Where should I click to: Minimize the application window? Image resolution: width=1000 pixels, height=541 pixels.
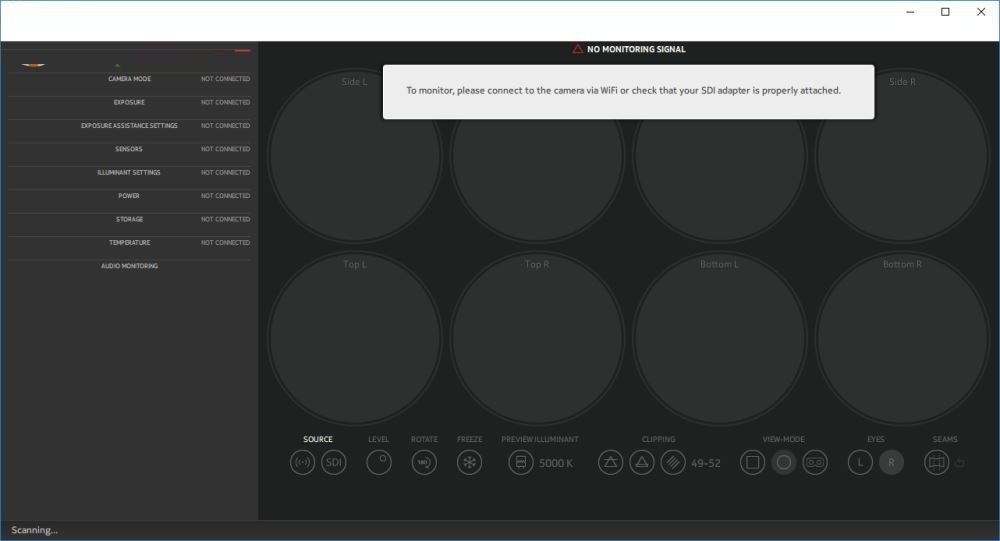[x=910, y=12]
